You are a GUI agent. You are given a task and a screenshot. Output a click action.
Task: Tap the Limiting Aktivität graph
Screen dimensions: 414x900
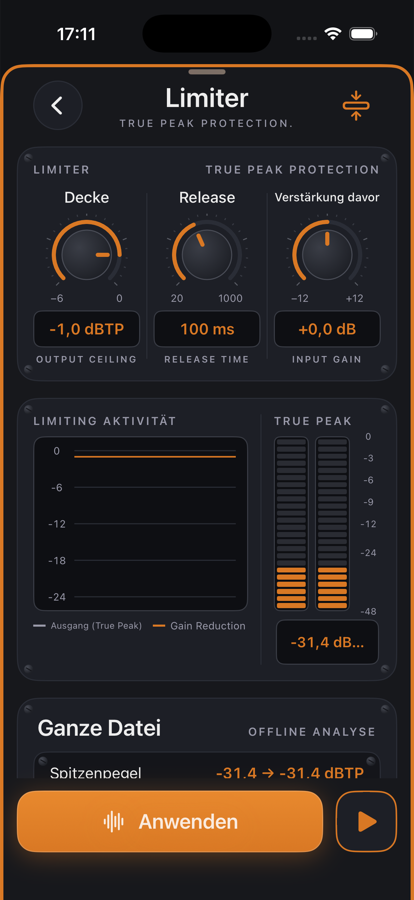point(140,523)
